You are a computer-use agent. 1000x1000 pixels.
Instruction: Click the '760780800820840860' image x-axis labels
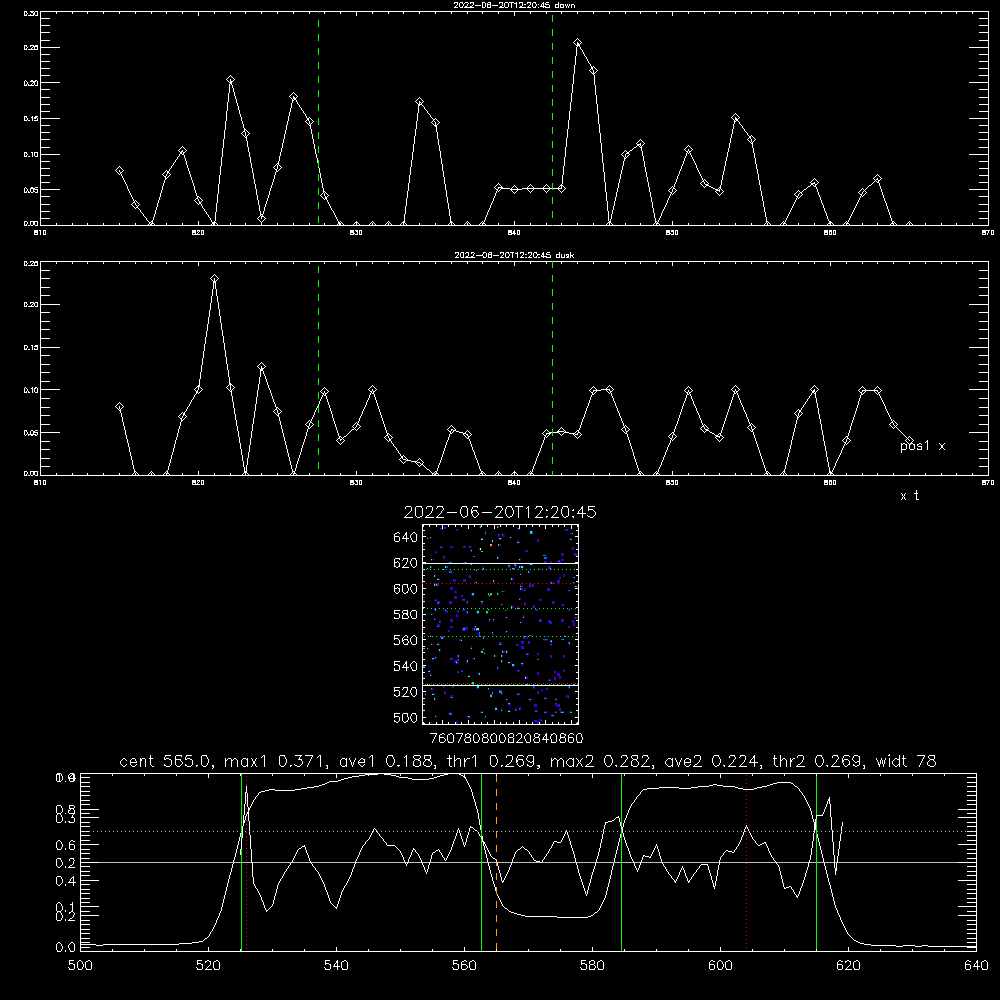pyautogui.click(x=506, y=739)
